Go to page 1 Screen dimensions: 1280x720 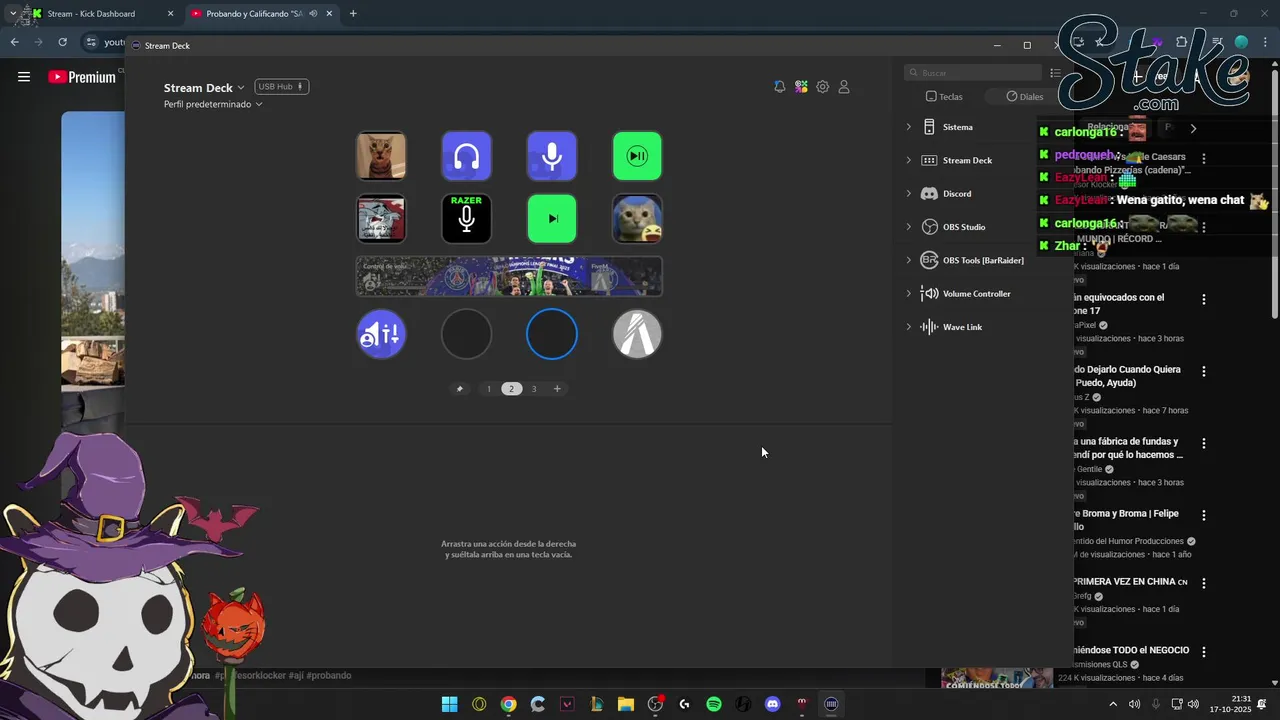click(x=489, y=389)
